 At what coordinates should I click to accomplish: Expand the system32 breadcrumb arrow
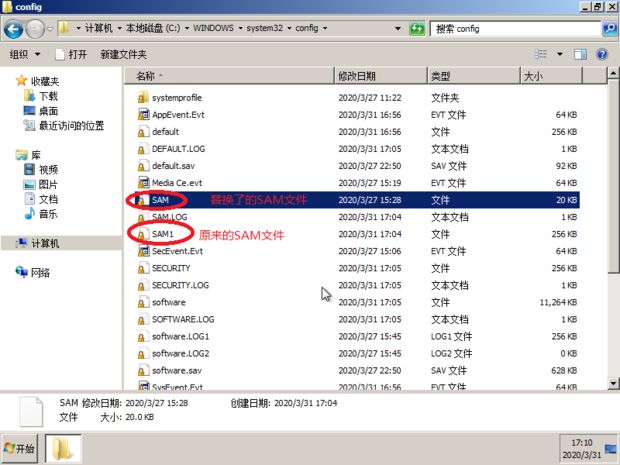[x=289, y=28]
